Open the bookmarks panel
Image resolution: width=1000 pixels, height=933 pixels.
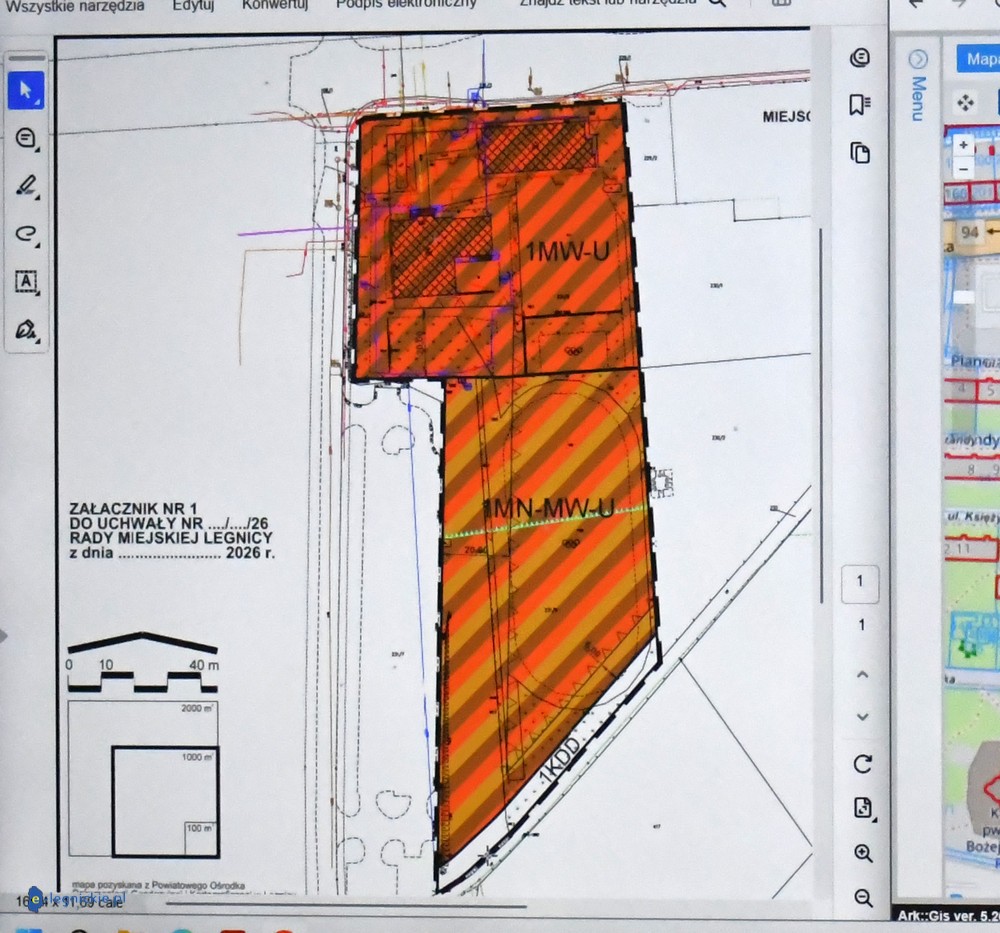pyautogui.click(x=859, y=105)
